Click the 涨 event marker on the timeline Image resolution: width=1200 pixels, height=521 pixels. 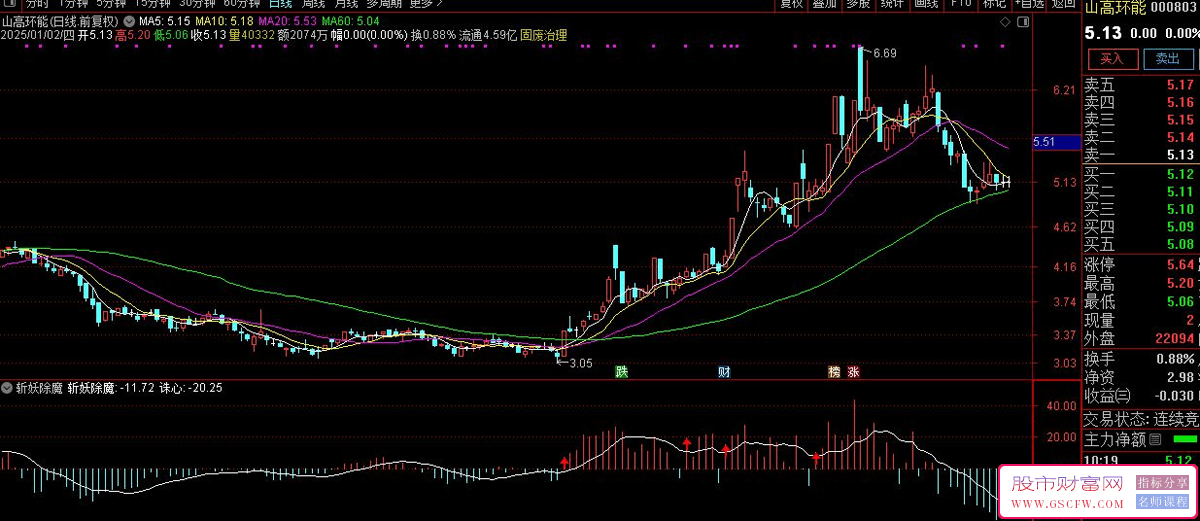(x=854, y=372)
